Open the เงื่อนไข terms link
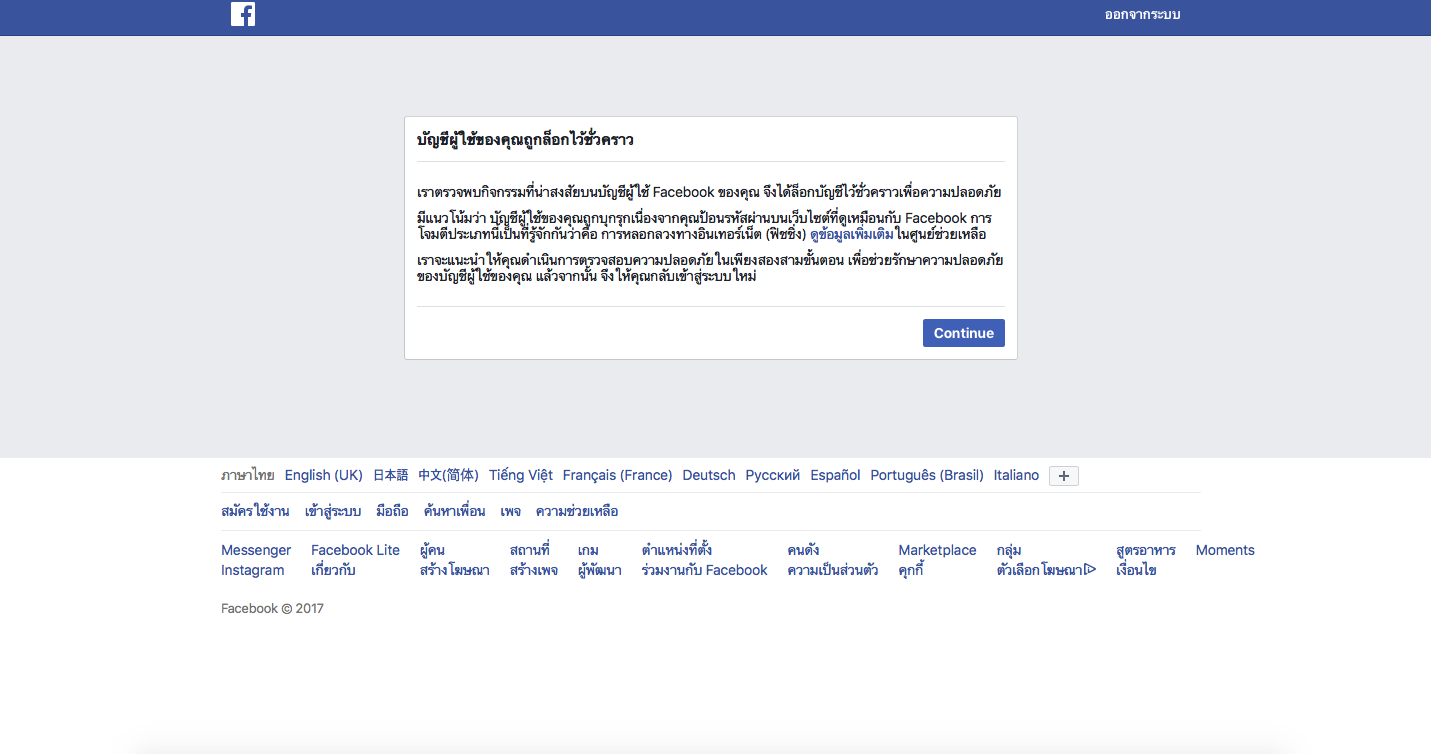Image resolution: width=1431 pixels, height=754 pixels. point(1136,570)
